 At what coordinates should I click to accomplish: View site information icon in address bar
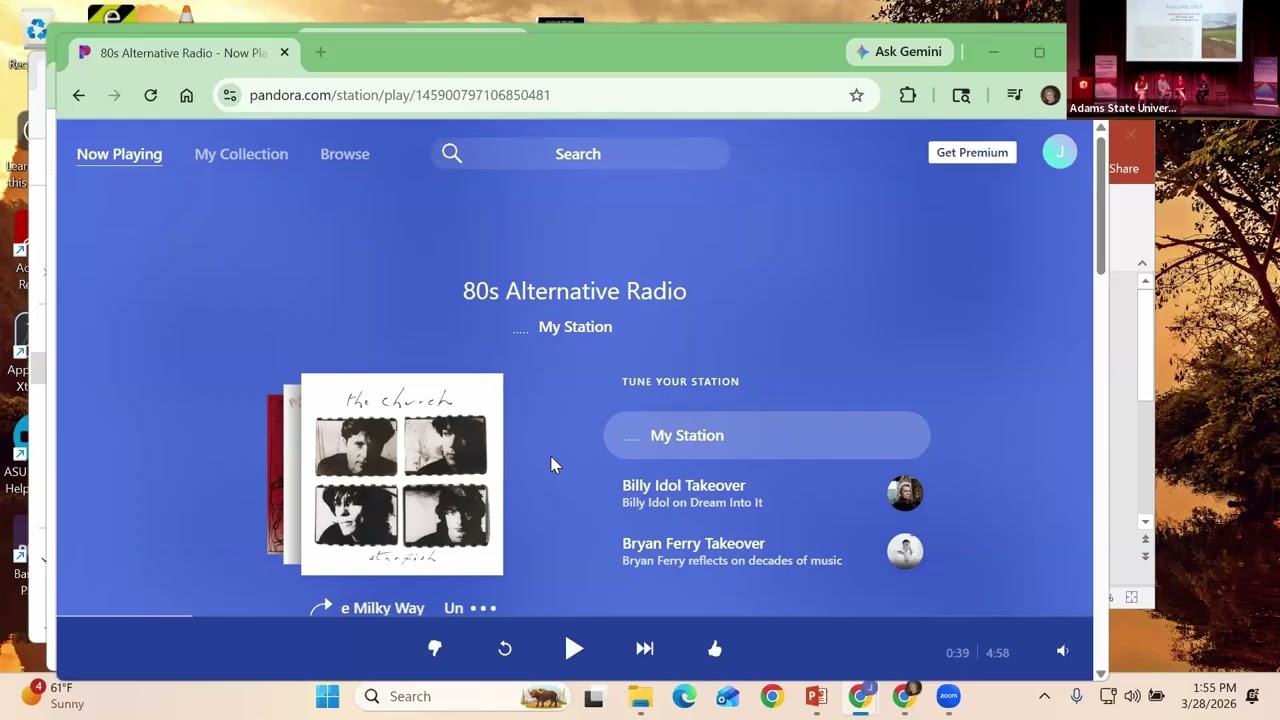(230, 95)
